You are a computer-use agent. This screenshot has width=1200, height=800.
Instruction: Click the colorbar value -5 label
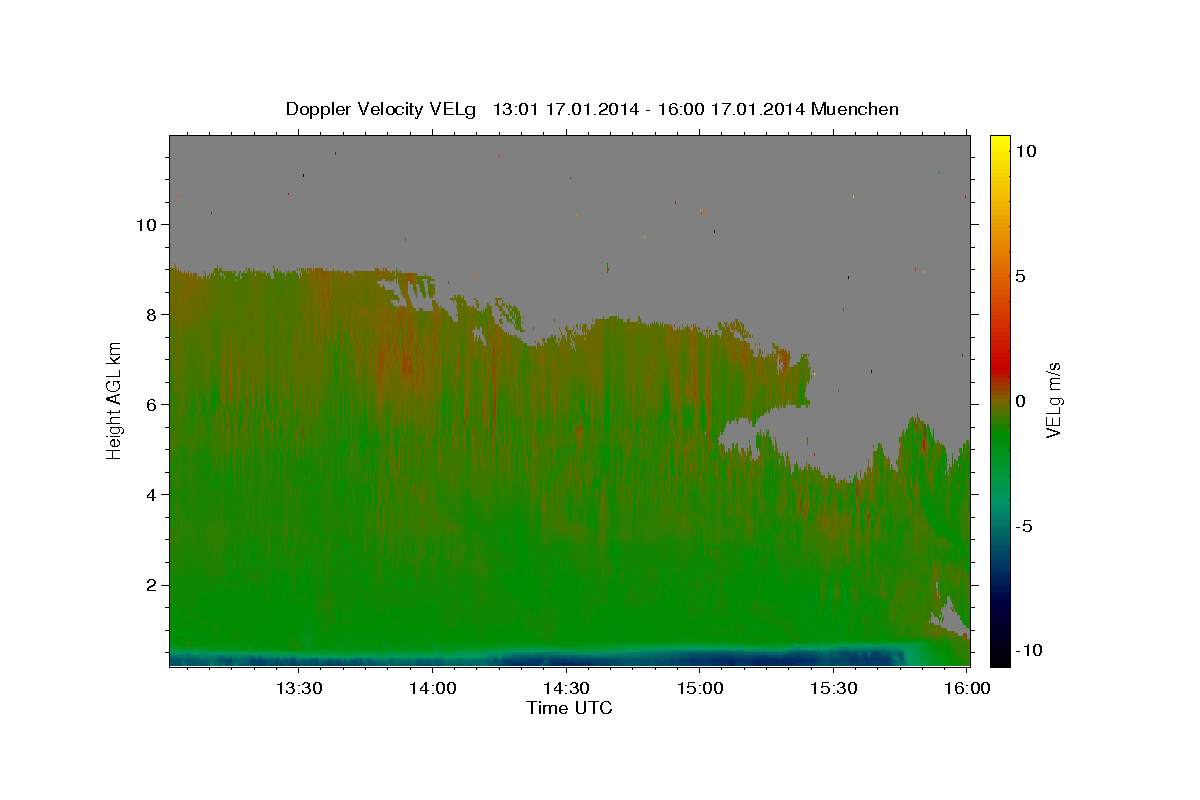[1023, 526]
